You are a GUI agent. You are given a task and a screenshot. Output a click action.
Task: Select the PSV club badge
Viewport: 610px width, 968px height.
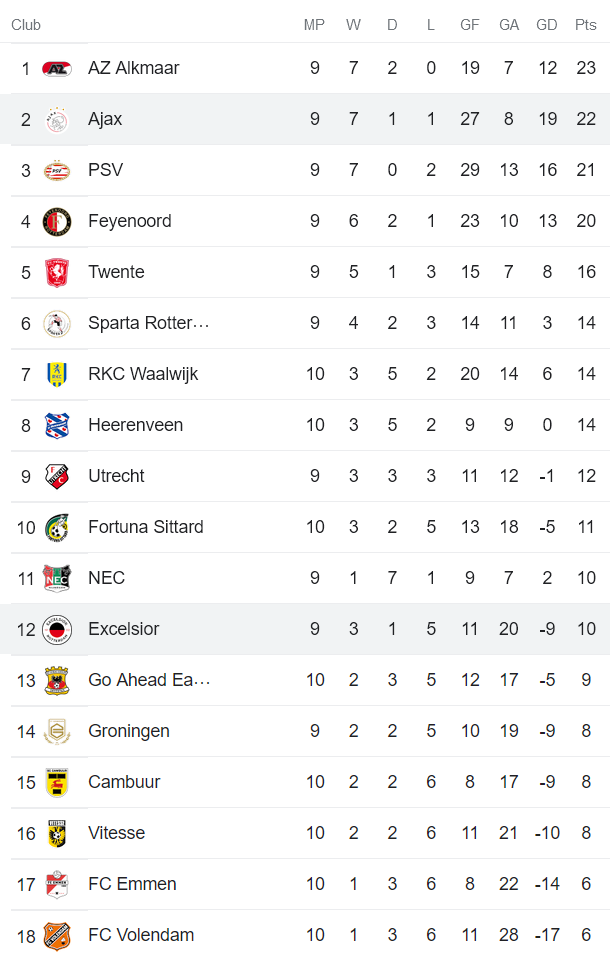coord(57,171)
